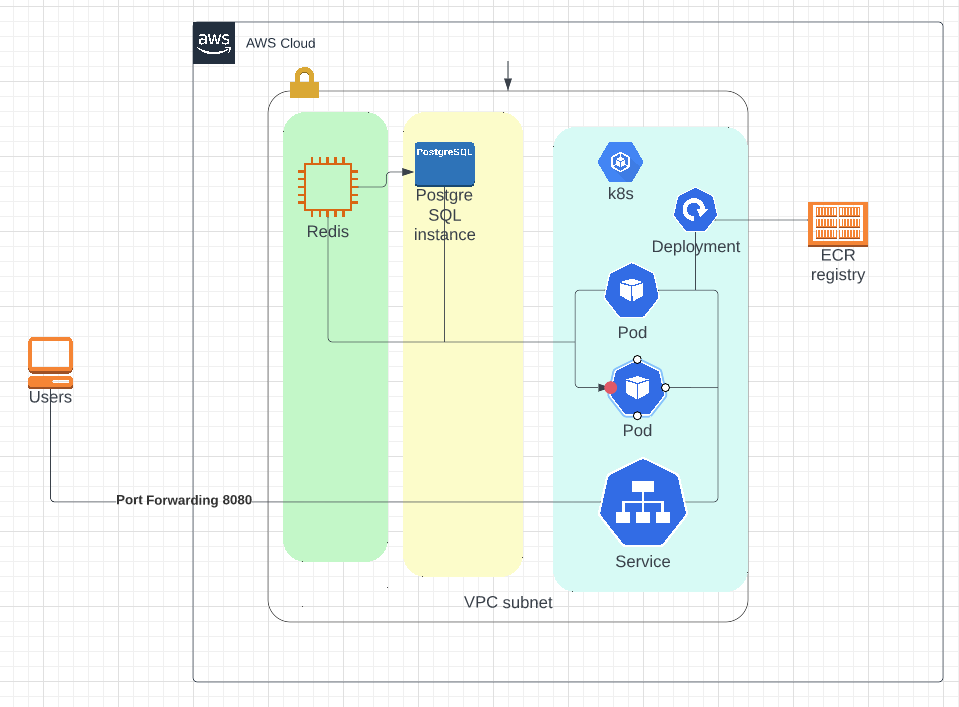
Task: Select the Service network icon
Action: tap(643, 502)
